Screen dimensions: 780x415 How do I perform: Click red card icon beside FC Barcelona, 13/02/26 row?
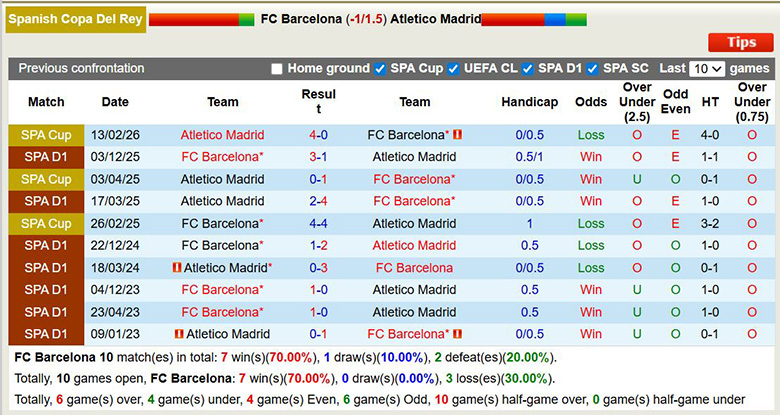click(x=457, y=135)
